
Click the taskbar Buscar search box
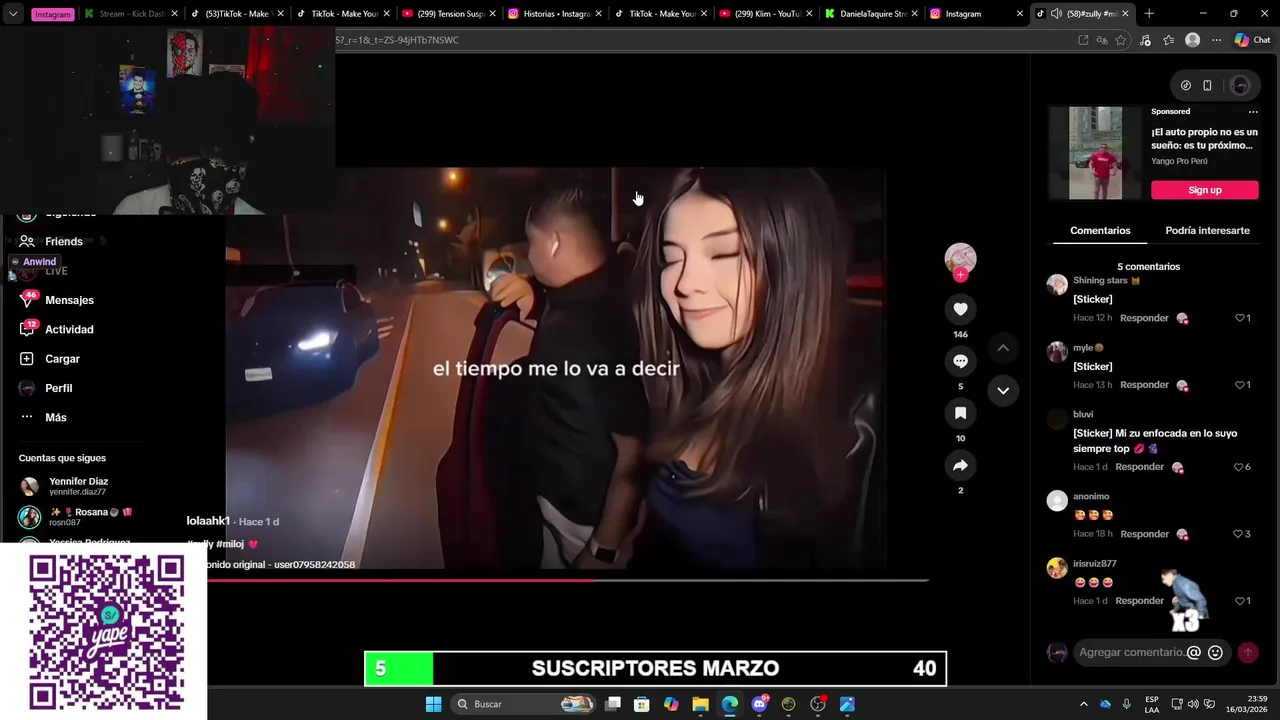[x=522, y=704]
